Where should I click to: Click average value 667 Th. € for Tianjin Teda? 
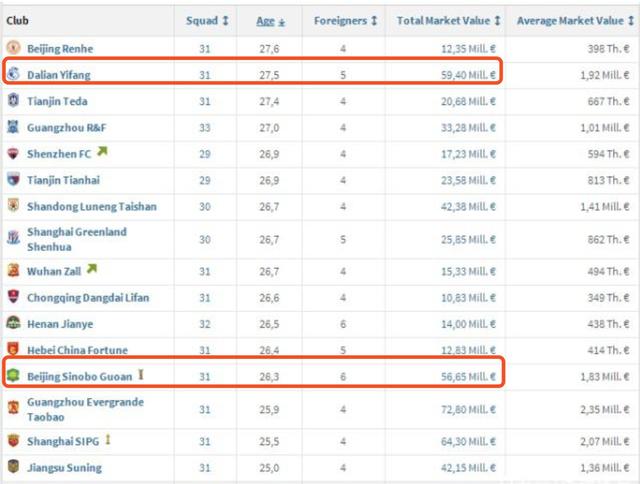(x=609, y=101)
